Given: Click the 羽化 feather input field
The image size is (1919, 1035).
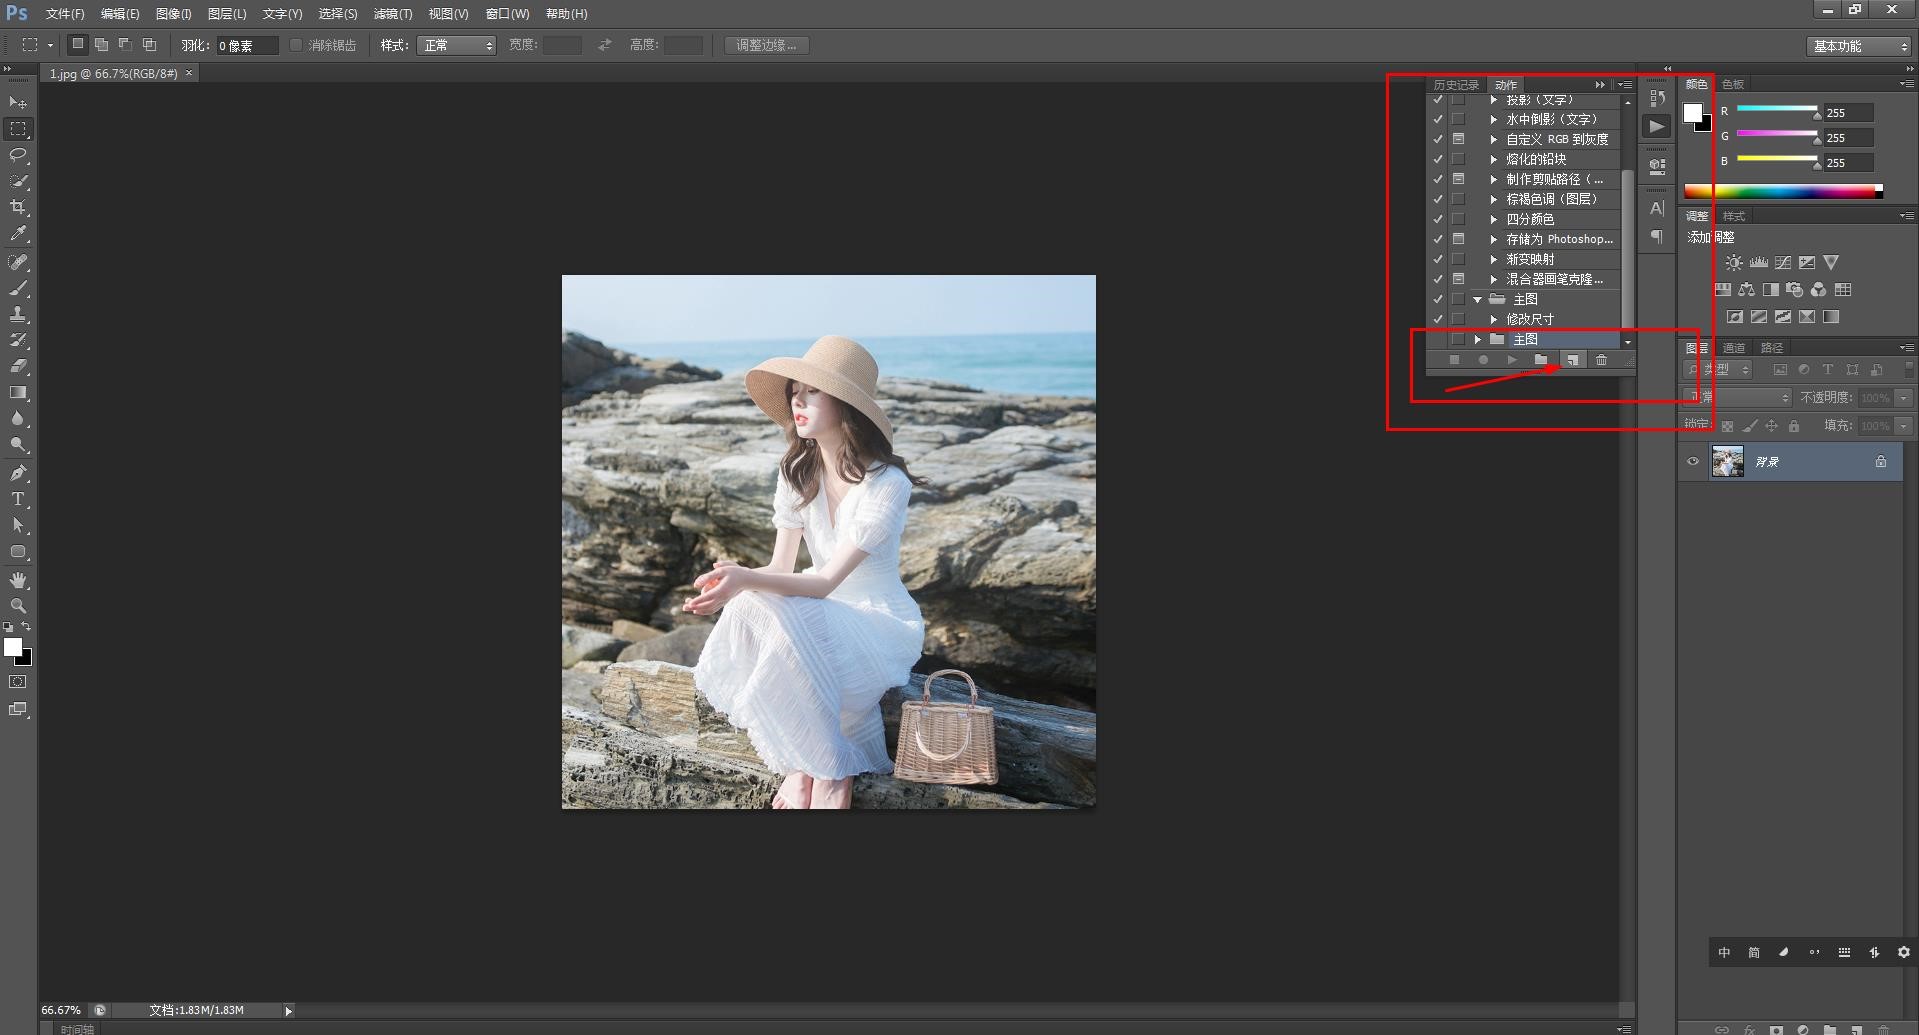Looking at the screenshot, I should point(246,46).
